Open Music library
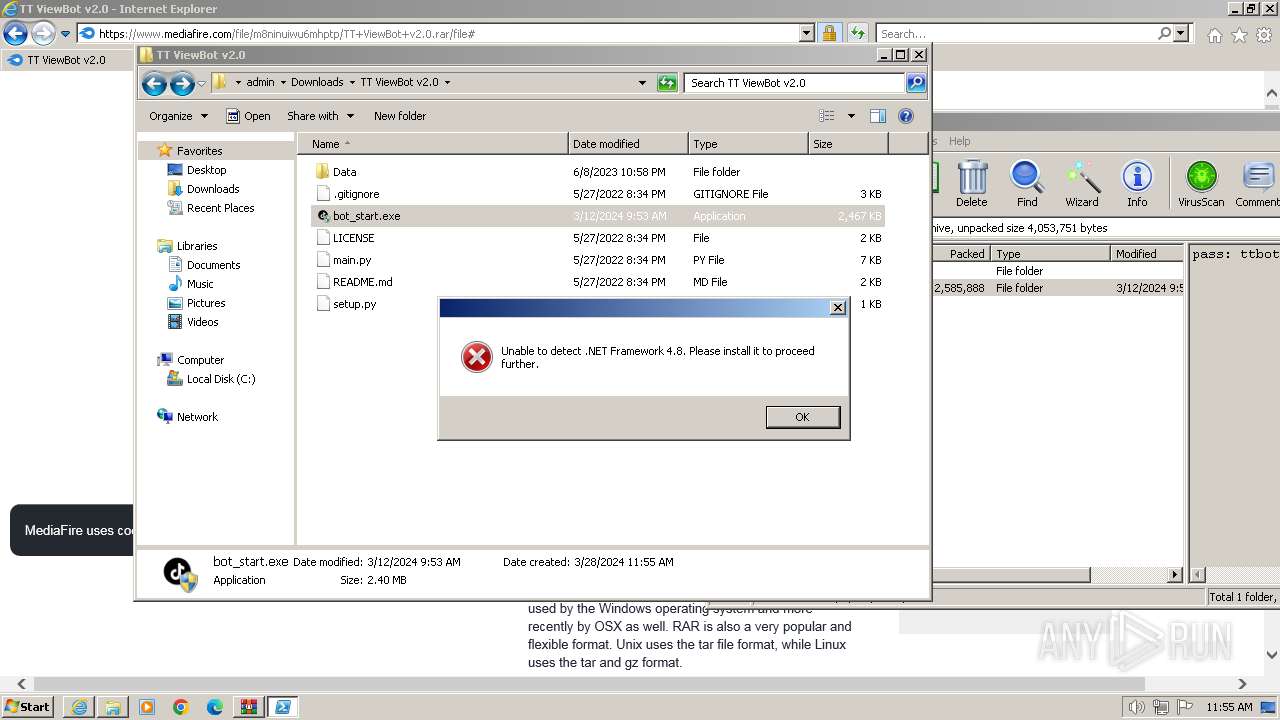Screen dimensions: 1280x720 [200, 284]
